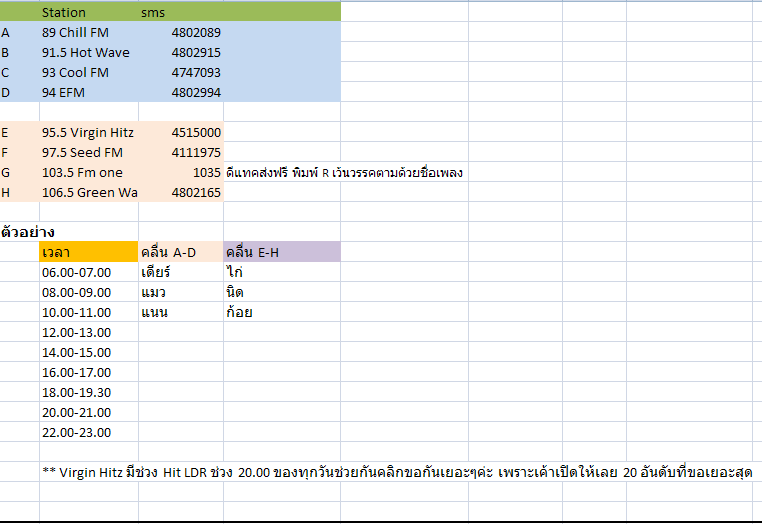The width and height of the screenshot is (762, 524).
Task: Select the cell containing 1035
Action: (181, 172)
